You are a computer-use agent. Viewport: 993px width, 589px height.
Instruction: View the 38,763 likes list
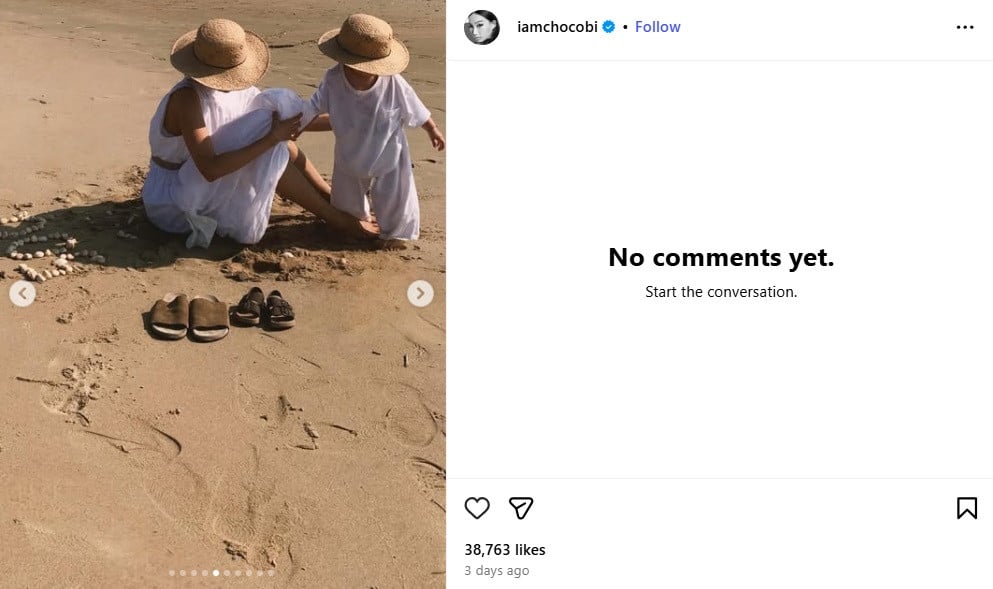tap(504, 550)
